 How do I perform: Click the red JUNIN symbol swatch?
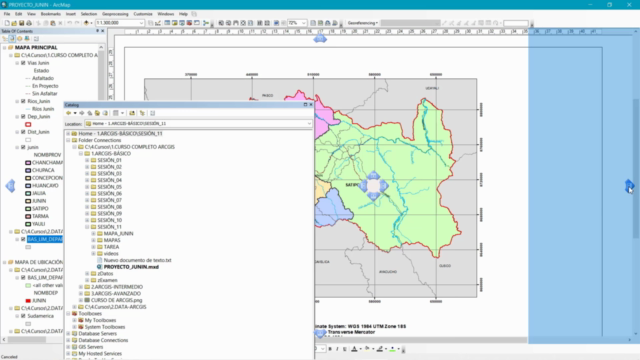28,301
